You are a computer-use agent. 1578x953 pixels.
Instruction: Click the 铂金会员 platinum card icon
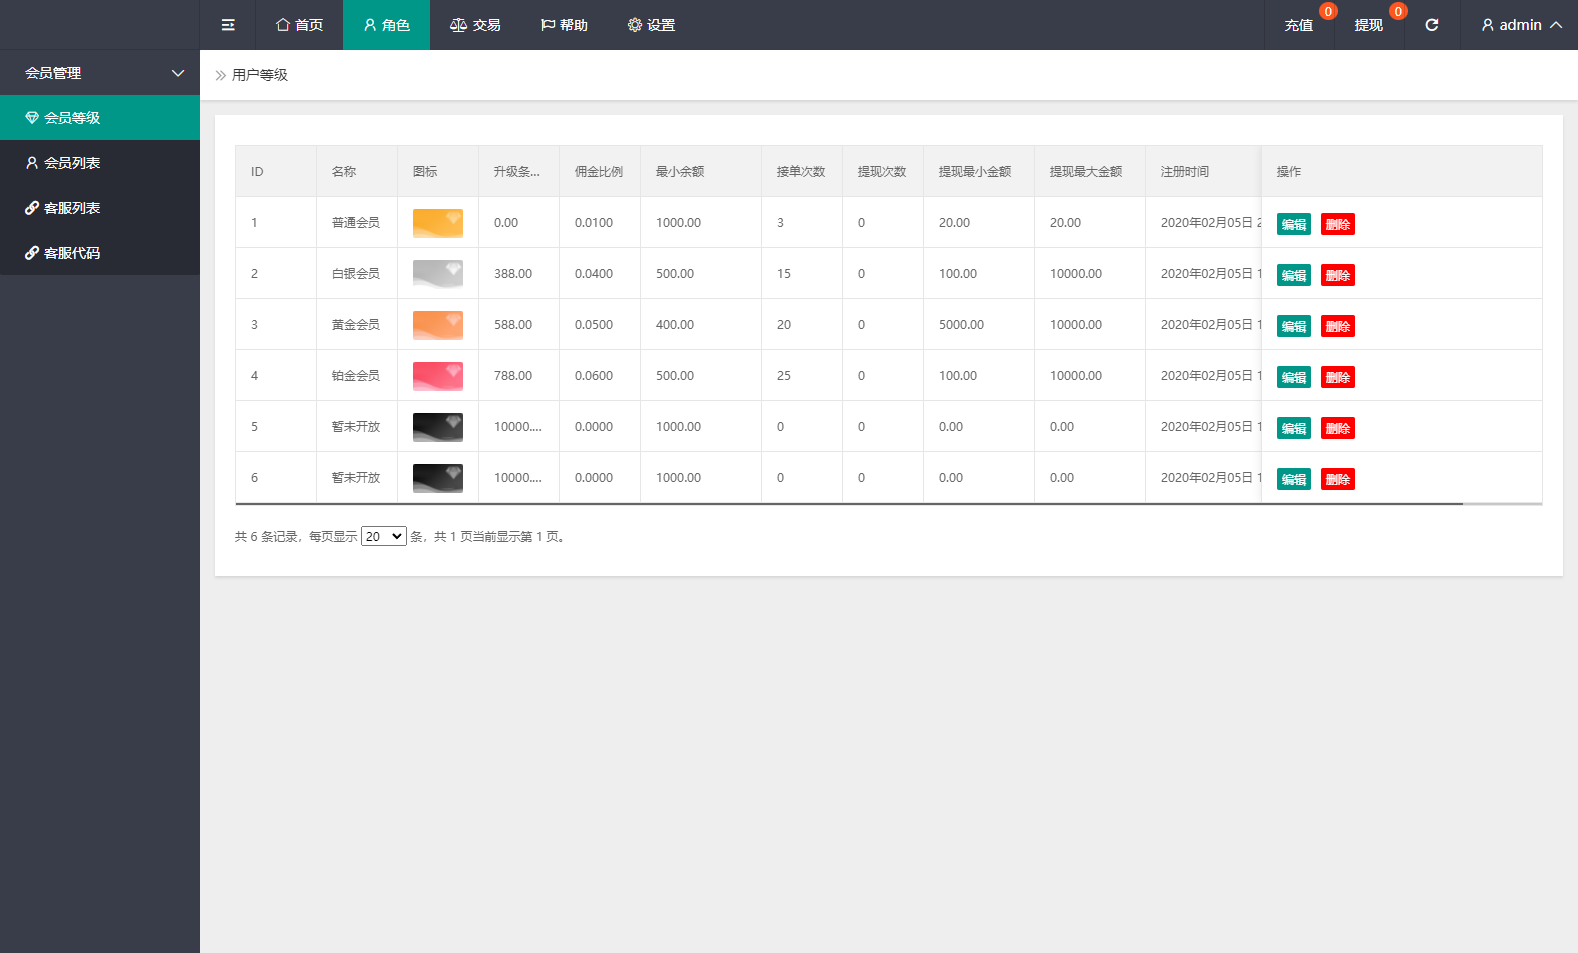coord(438,376)
